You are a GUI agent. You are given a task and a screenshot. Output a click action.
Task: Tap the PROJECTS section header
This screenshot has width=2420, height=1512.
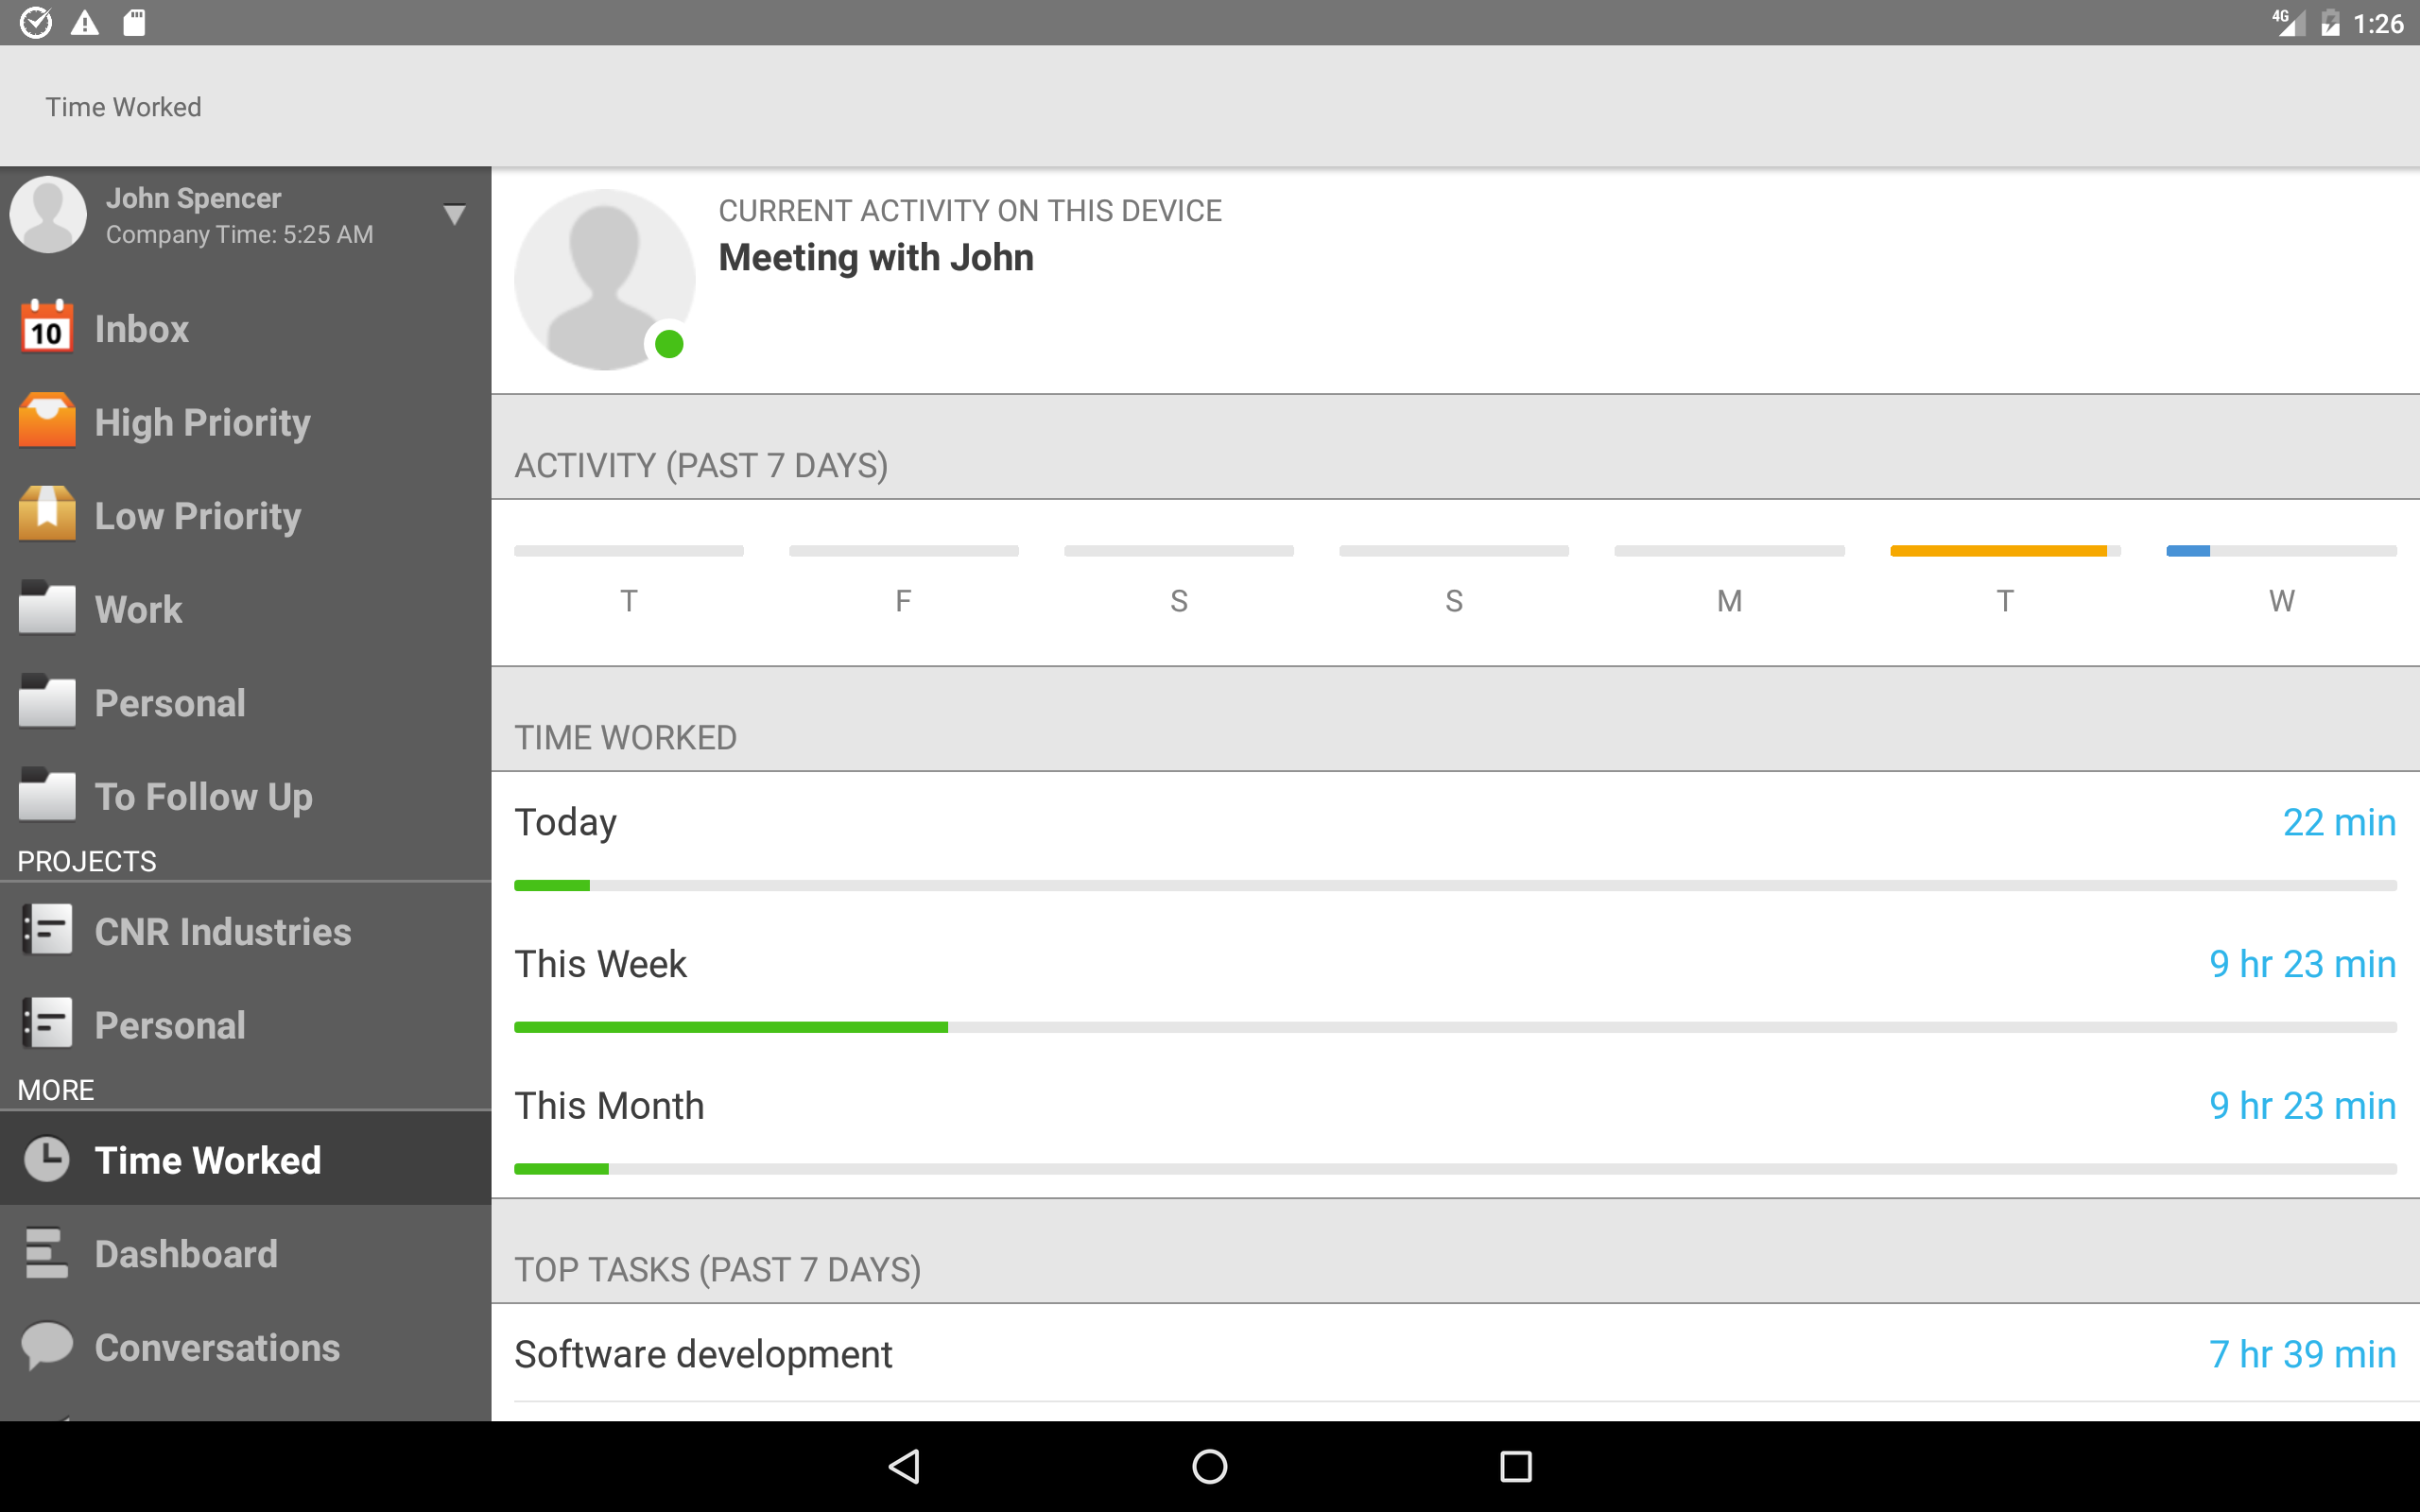pyautogui.click(x=87, y=861)
